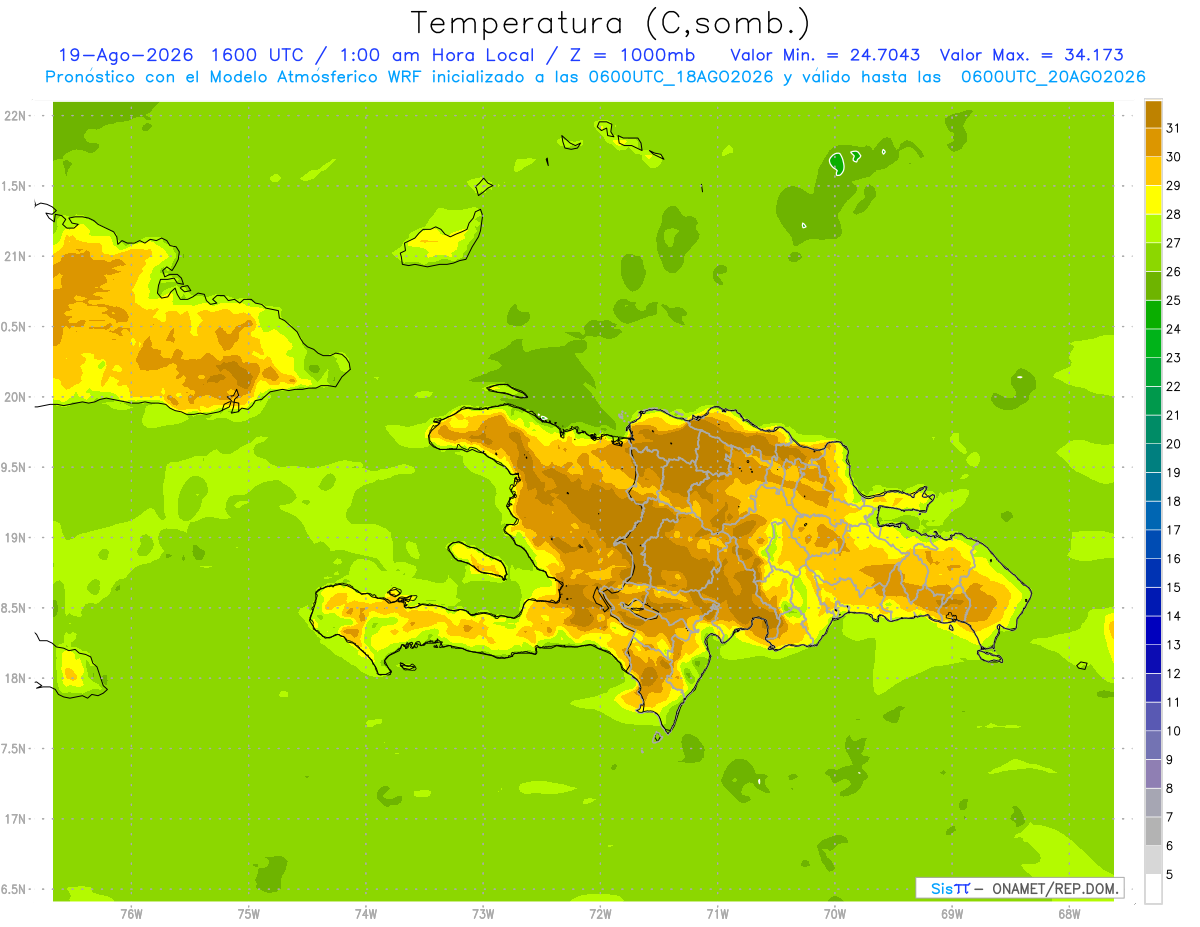Click the color bar segment between 30 and 31
Viewport: 1200px width, 927px height.
tap(1153, 143)
